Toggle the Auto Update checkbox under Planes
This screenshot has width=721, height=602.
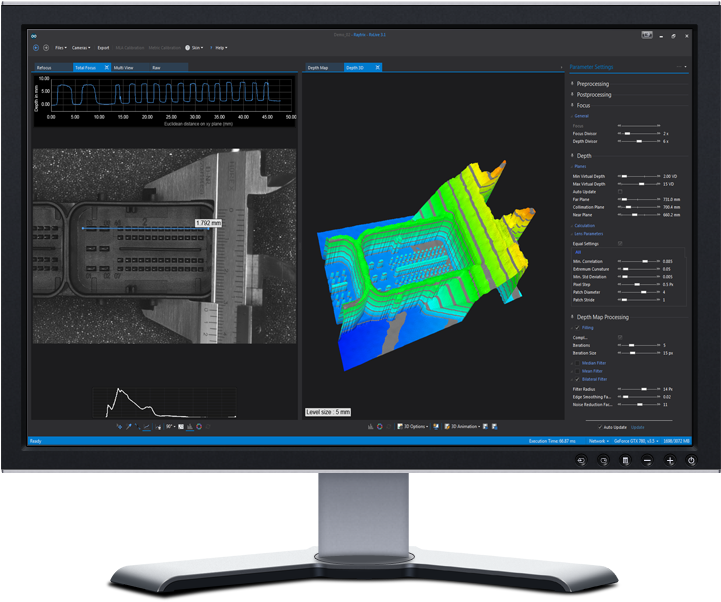click(621, 191)
